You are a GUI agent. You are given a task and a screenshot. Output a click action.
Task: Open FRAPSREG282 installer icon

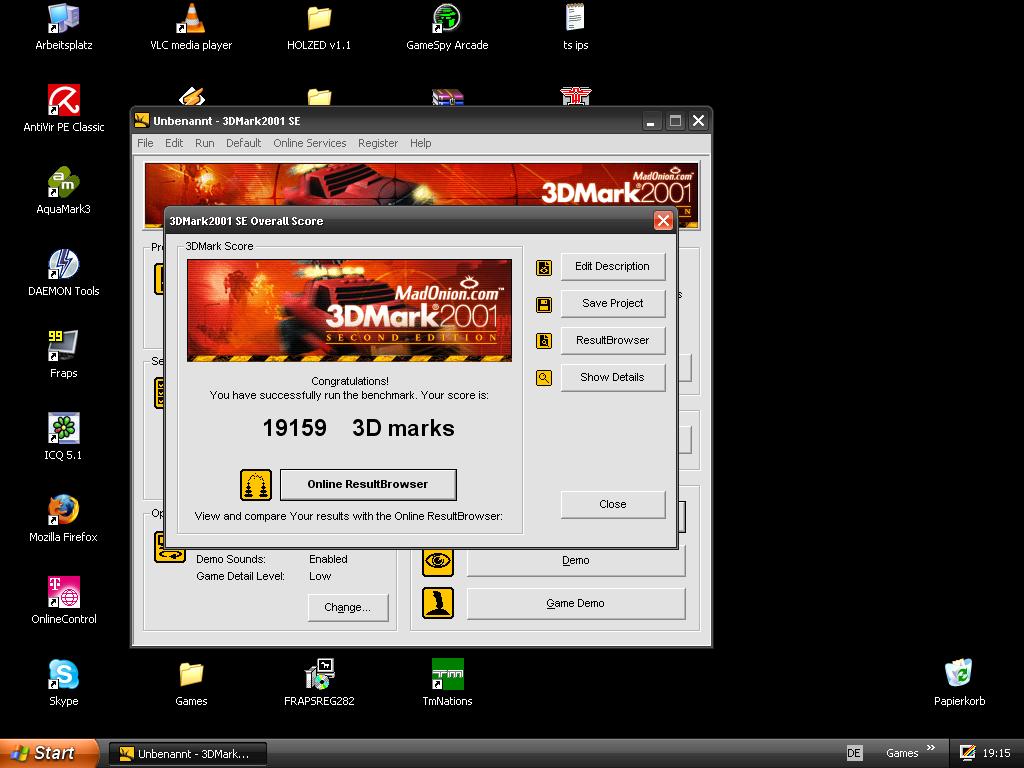pos(319,682)
